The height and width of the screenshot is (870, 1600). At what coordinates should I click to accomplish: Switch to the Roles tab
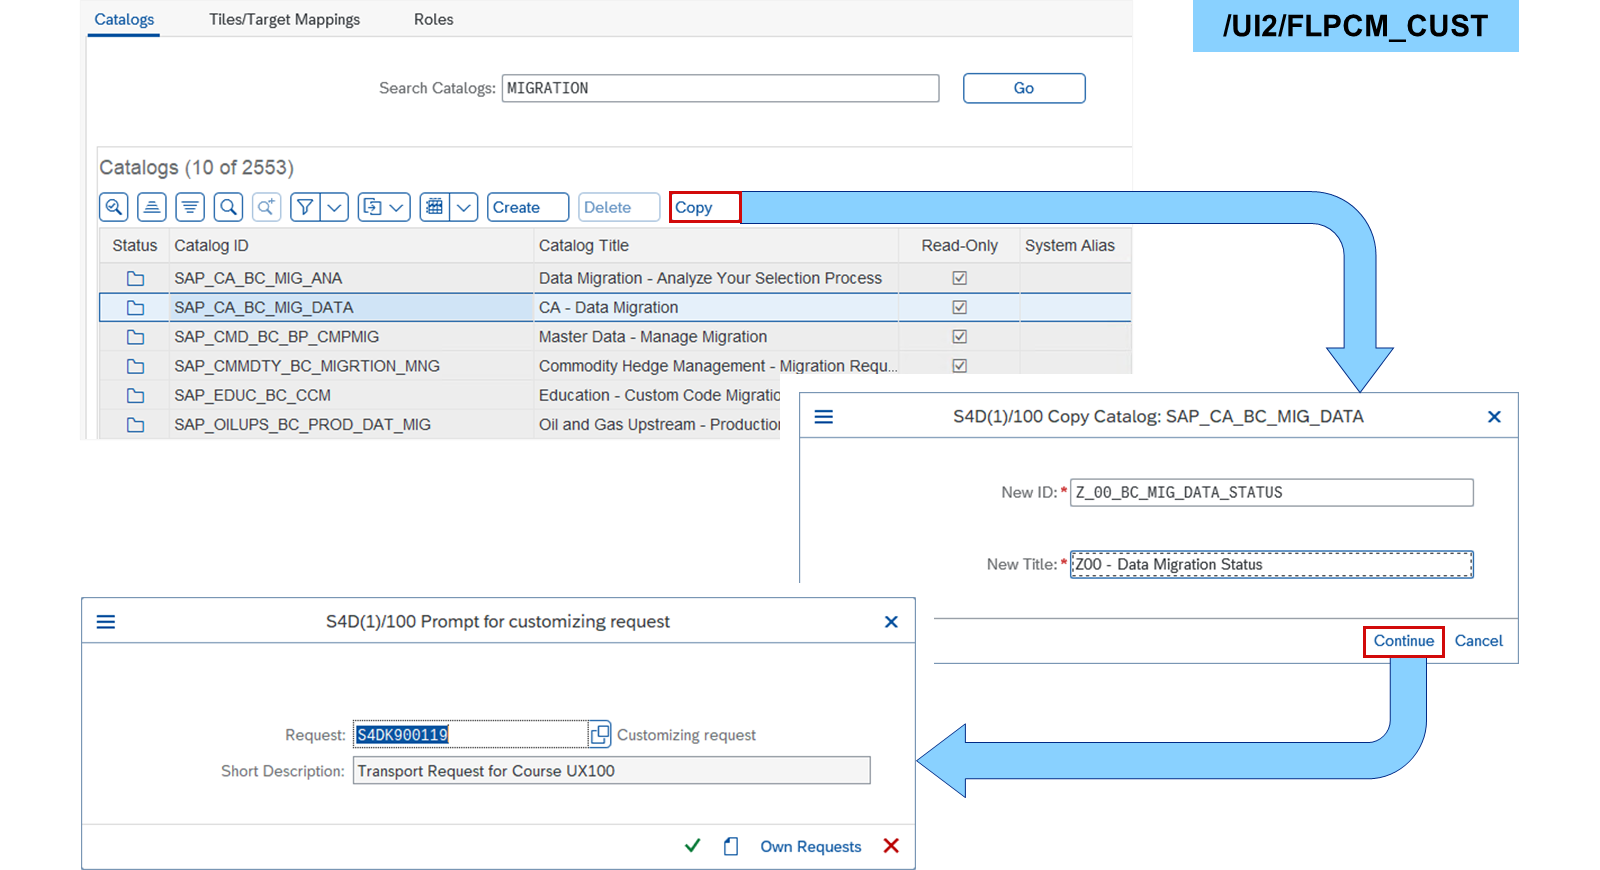click(x=433, y=19)
